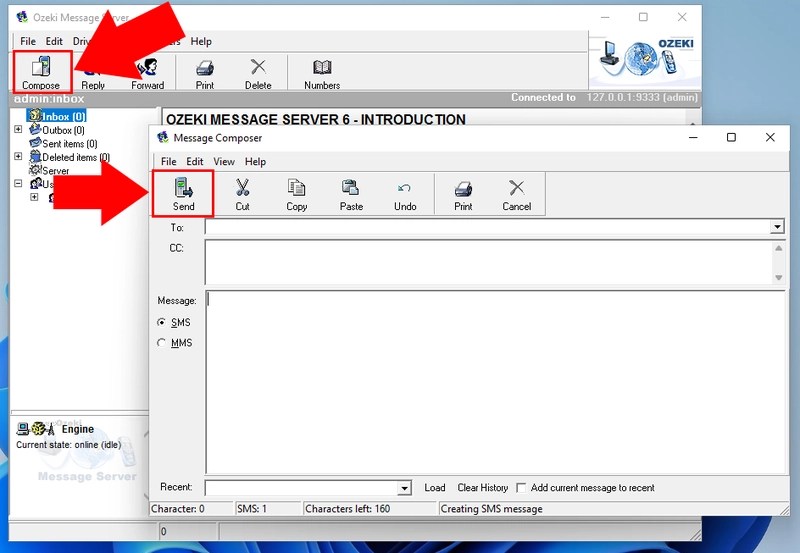Image resolution: width=800 pixels, height=553 pixels.
Task: Select the Inbox (0) folder
Action: (63, 116)
